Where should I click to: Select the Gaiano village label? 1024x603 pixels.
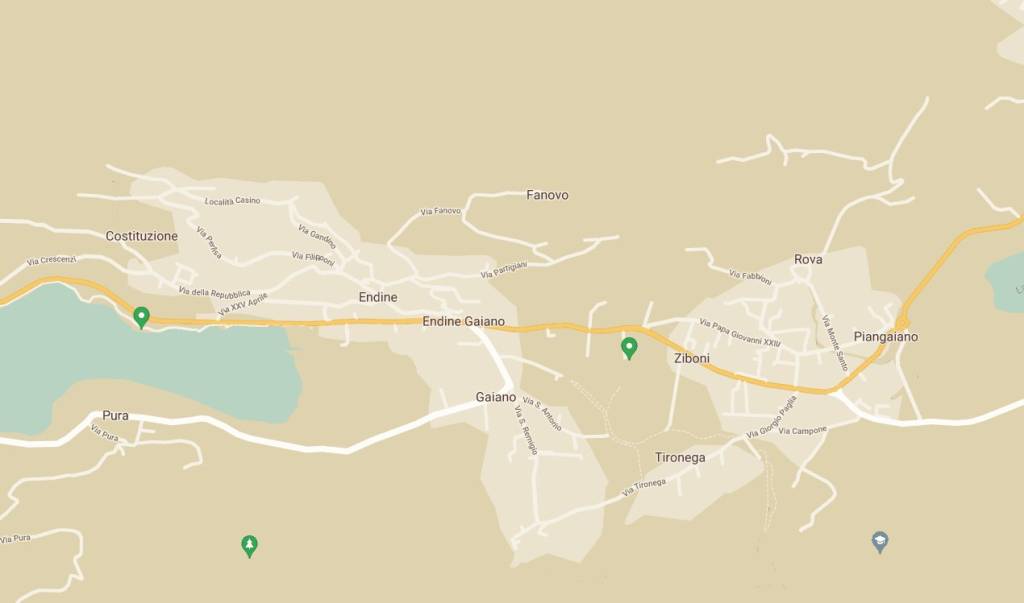pyautogui.click(x=496, y=397)
